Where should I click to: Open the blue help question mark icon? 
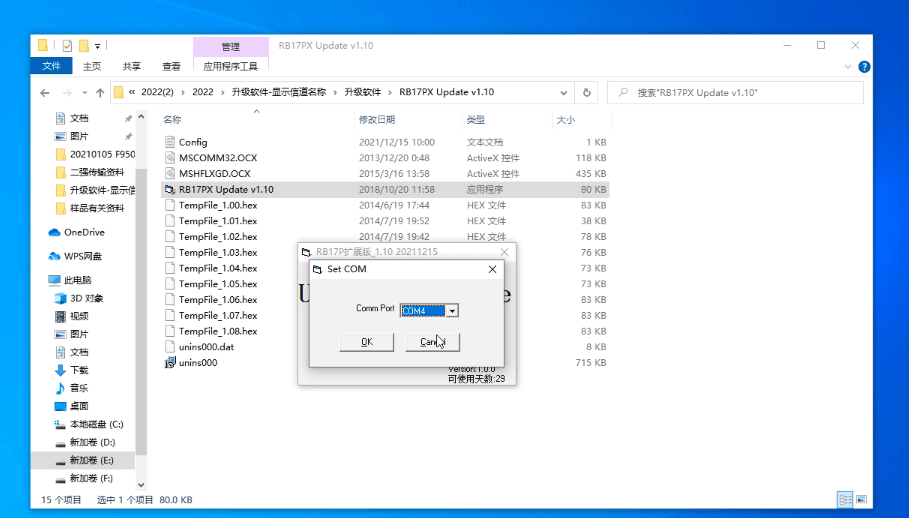point(864,66)
